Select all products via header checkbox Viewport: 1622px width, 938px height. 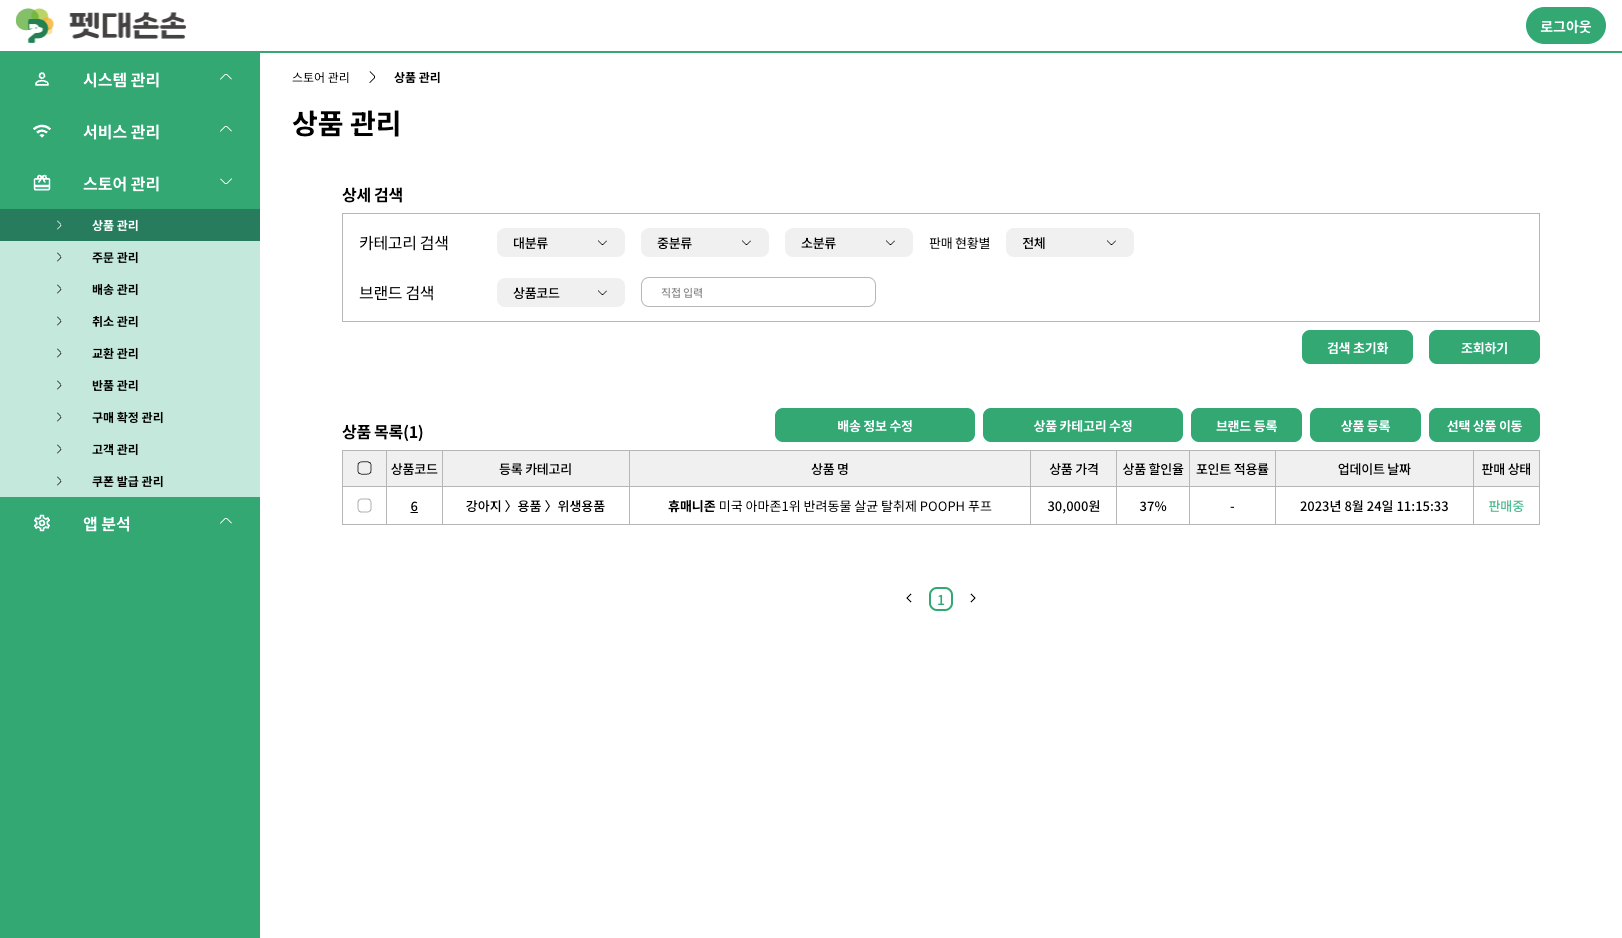click(364, 468)
